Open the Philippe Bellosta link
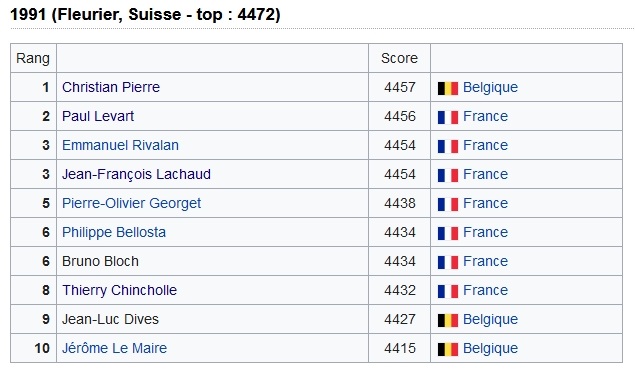The width and height of the screenshot is (635, 372). point(114,232)
